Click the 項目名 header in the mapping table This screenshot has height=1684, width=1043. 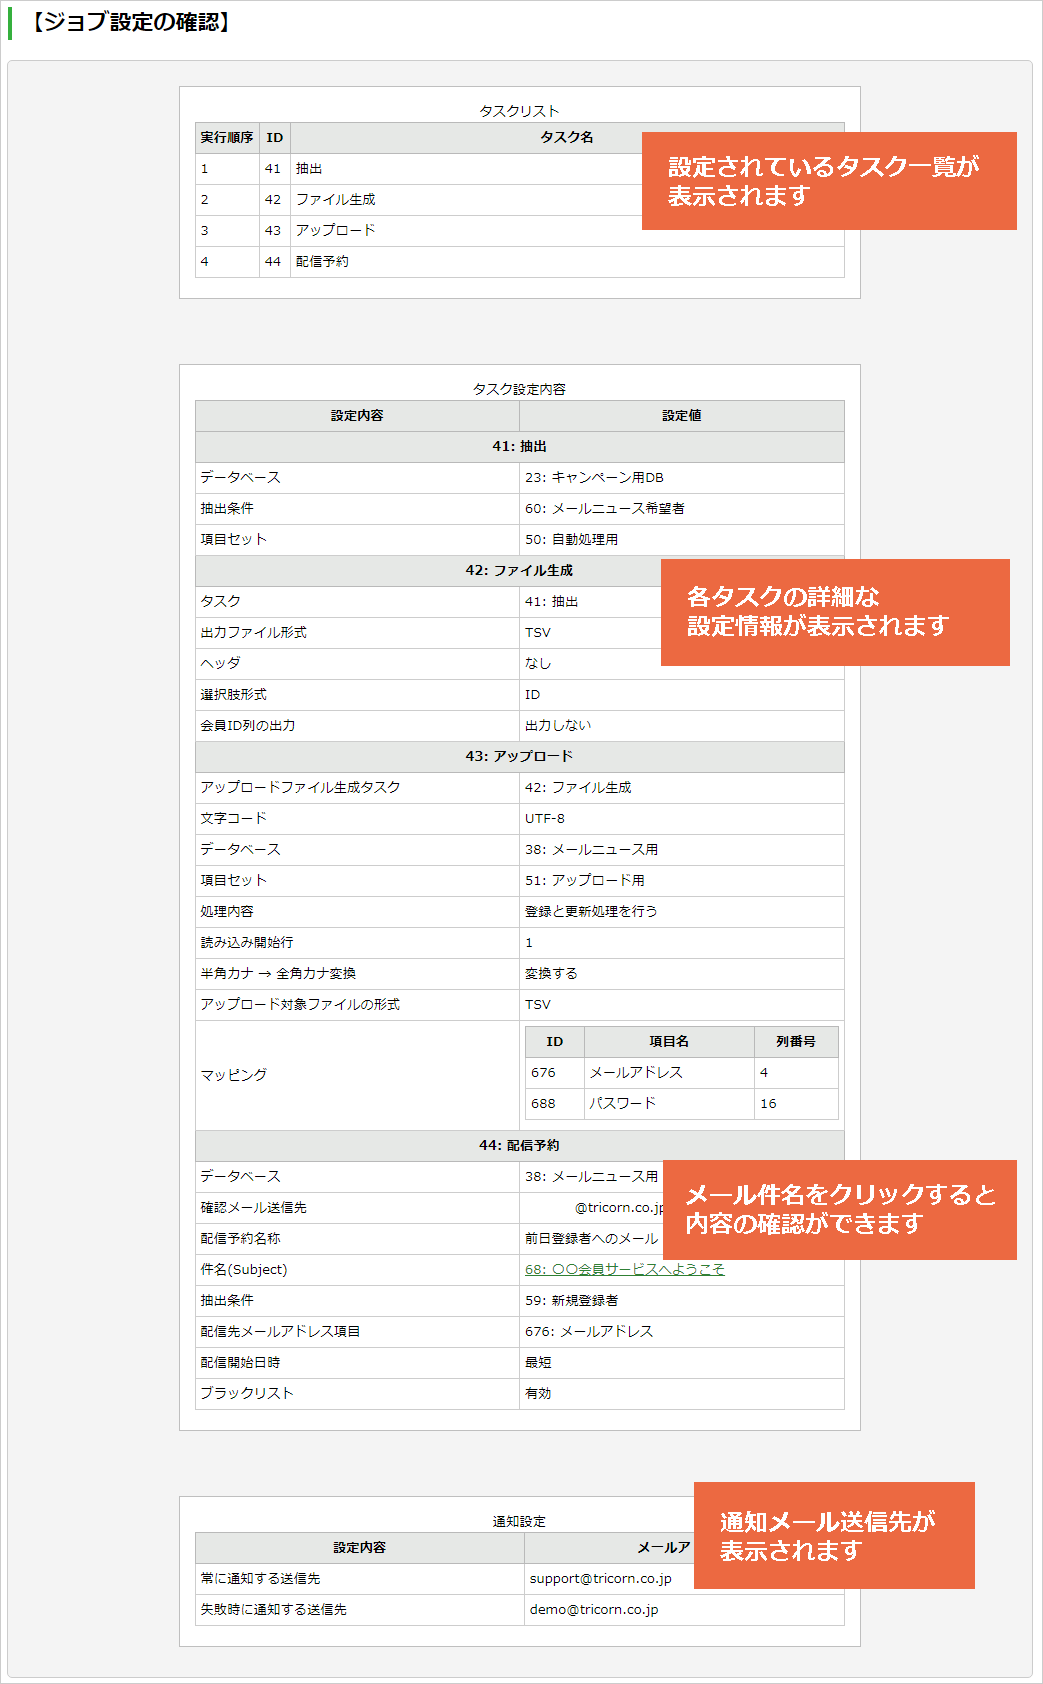click(x=669, y=1042)
